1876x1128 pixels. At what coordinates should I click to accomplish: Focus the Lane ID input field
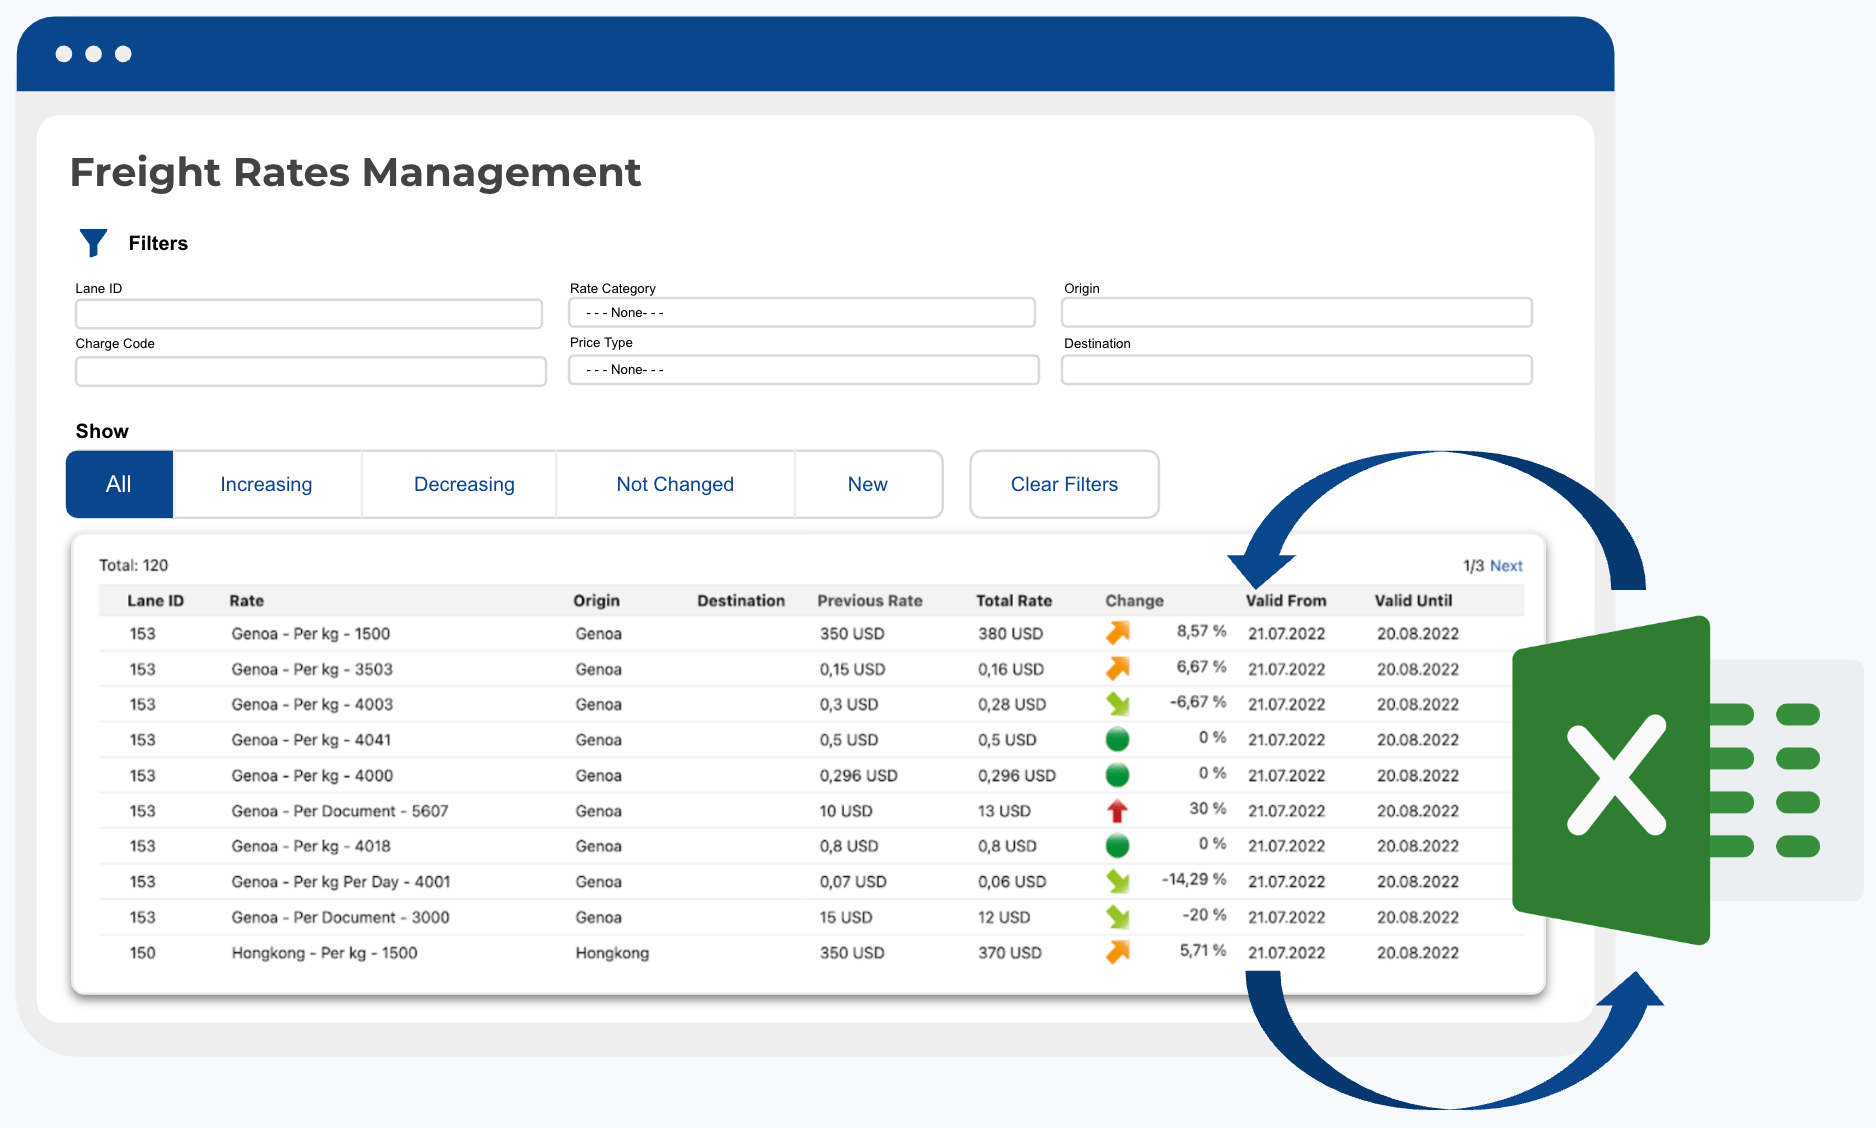coord(309,314)
